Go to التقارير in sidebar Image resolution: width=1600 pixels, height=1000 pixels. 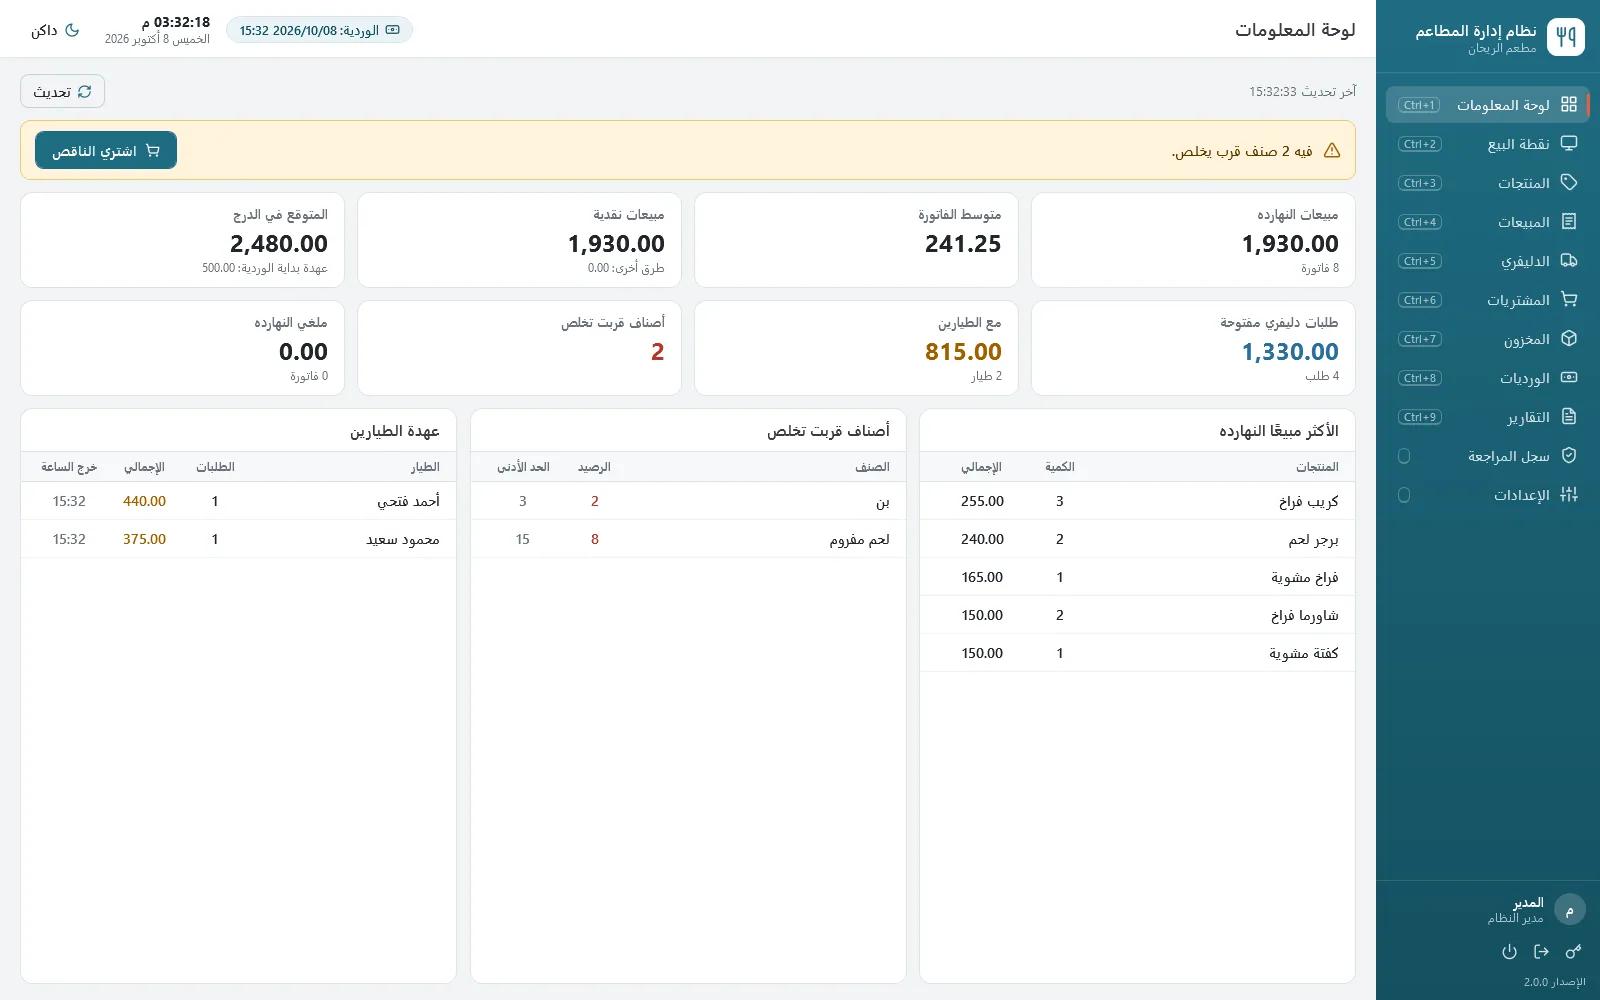click(1487, 417)
